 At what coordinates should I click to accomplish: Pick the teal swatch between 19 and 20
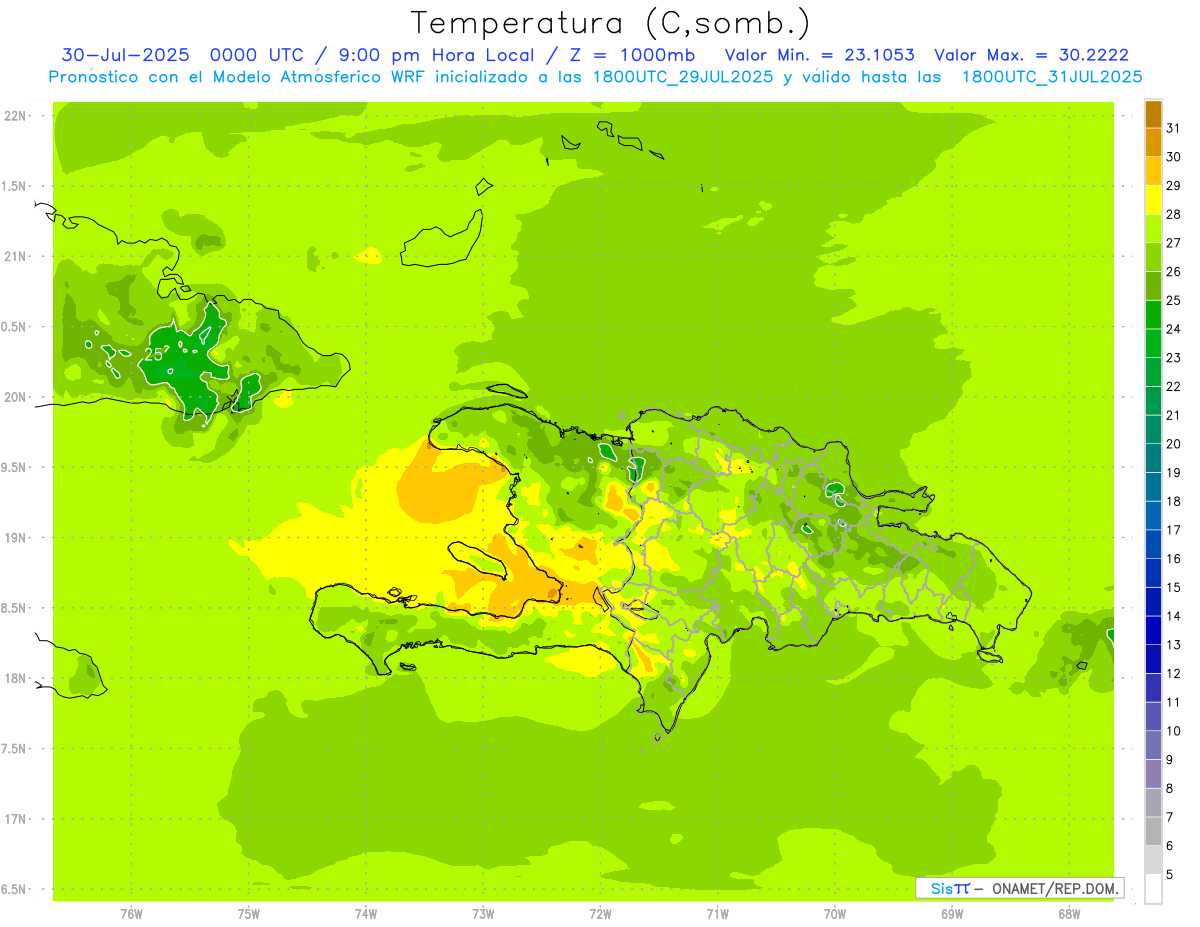click(x=1153, y=458)
